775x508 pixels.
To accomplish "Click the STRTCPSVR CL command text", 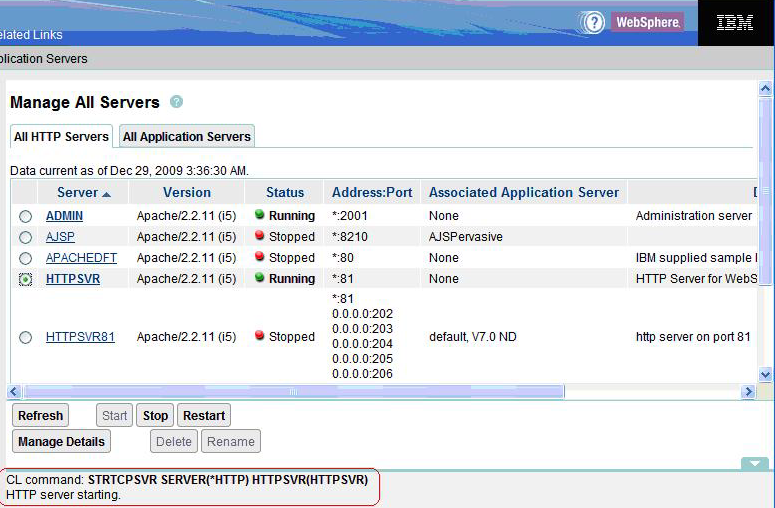I will pos(228,480).
